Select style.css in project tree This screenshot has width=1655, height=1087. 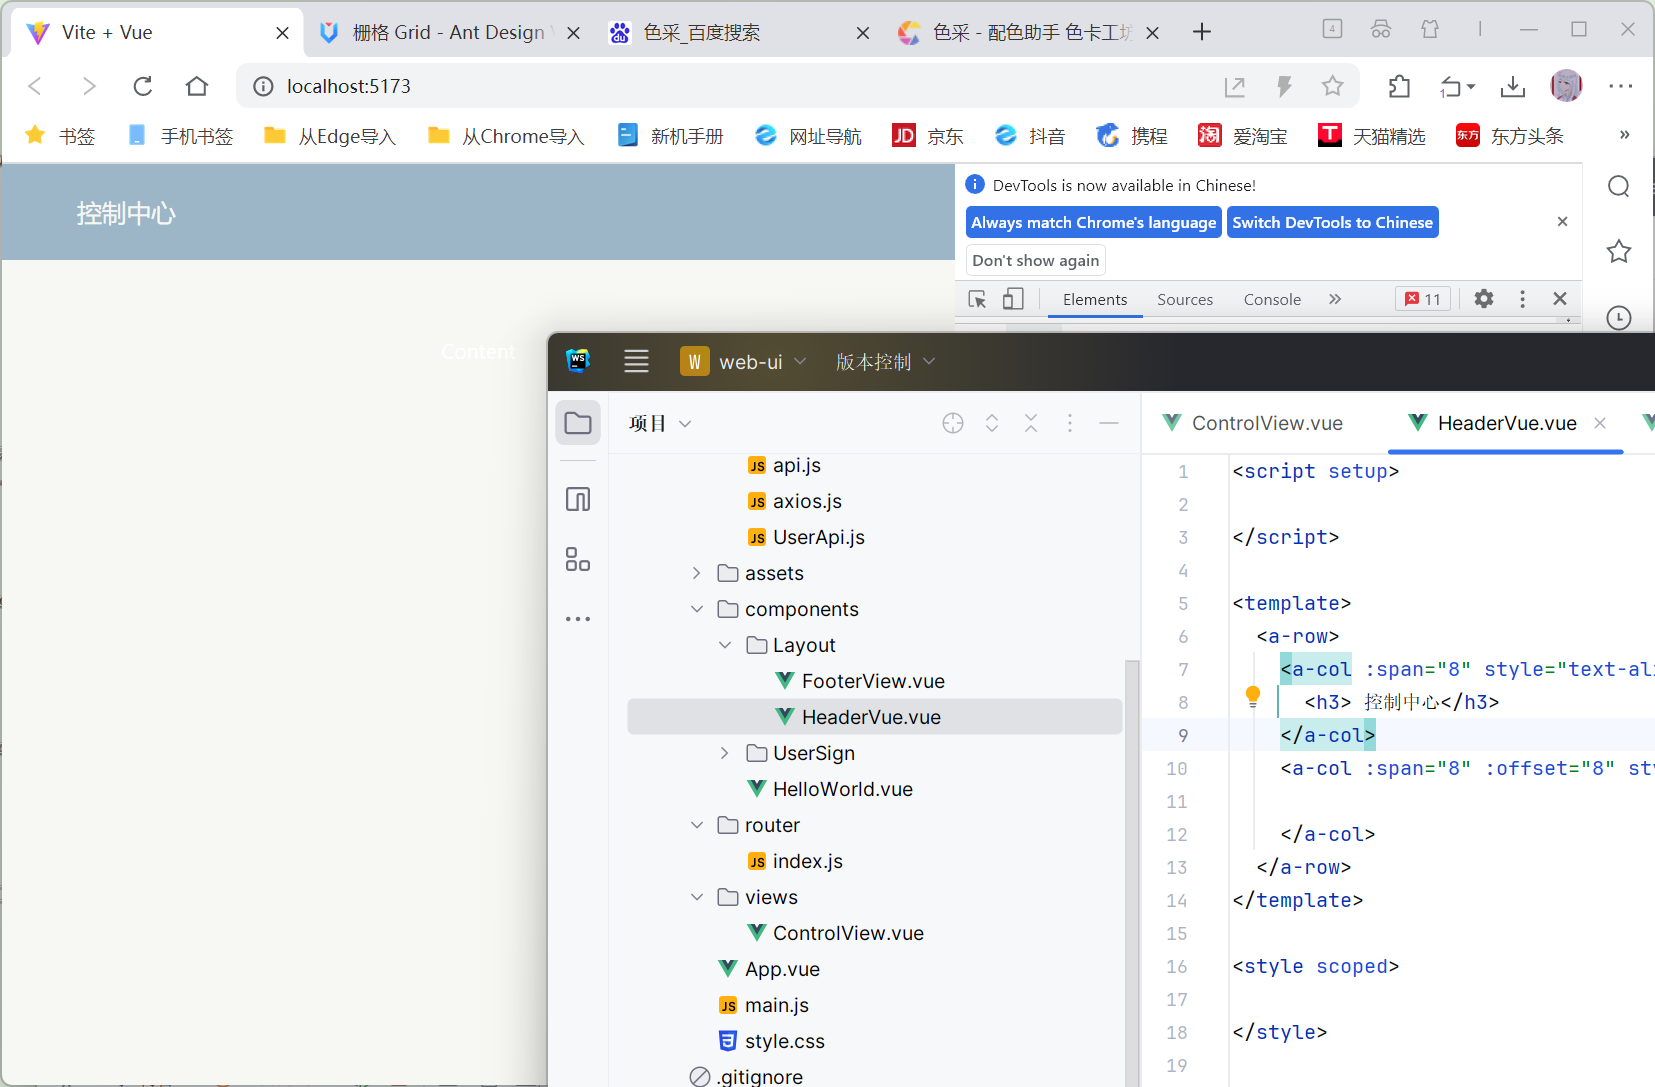(x=785, y=1041)
